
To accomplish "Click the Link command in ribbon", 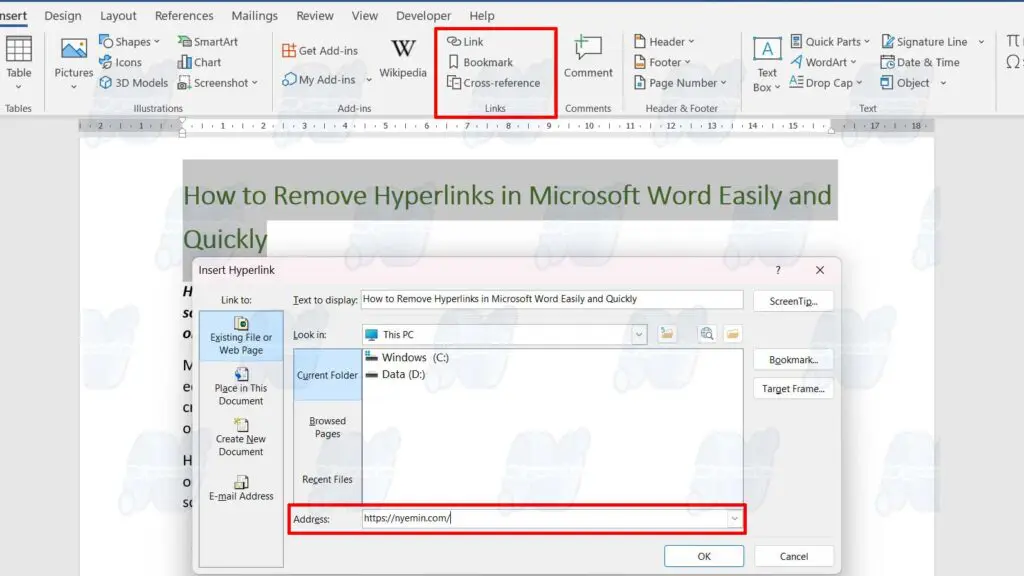I will pyautogui.click(x=465, y=41).
